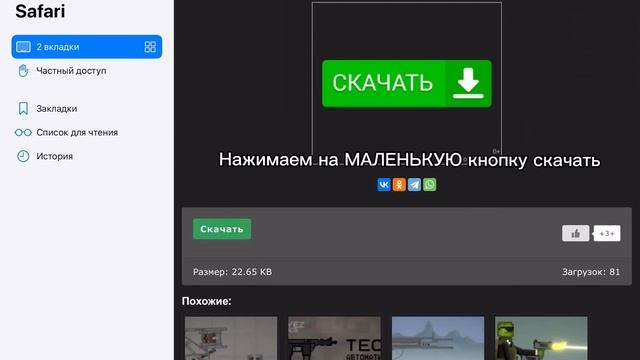Image resolution: width=640 pixels, height=360 pixels.
Task: Click the Загрузок: 81 text
Action: 591,272
